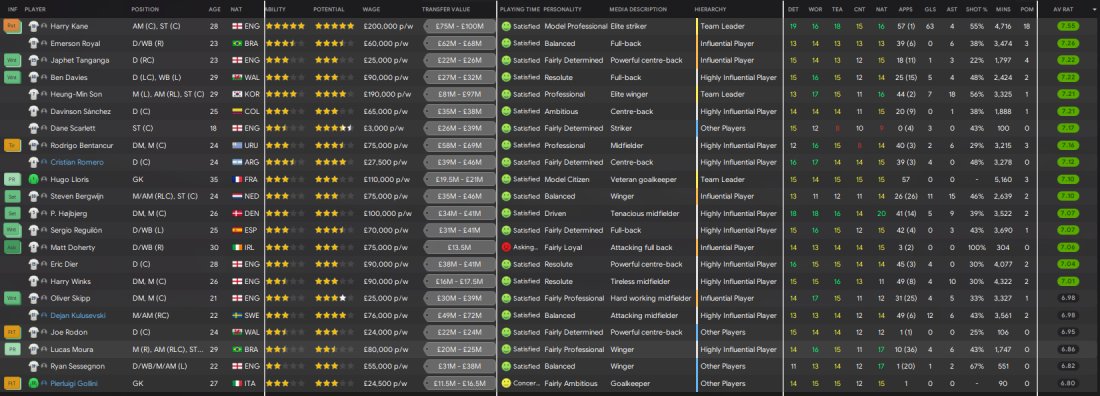Click the Wnt badge next to Ben Davies
This screenshot has height=396, width=1100.
pyautogui.click(x=12, y=77)
